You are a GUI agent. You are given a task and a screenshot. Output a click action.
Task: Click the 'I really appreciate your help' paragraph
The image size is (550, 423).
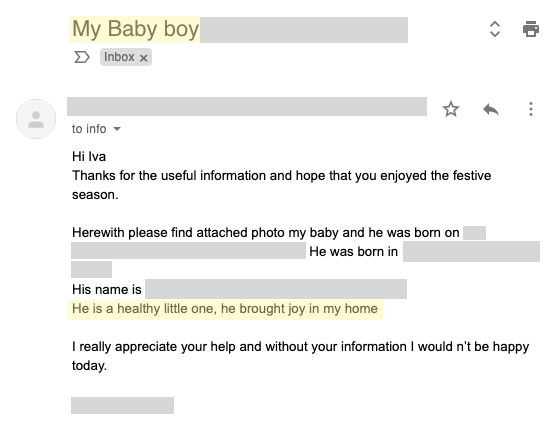coord(300,356)
